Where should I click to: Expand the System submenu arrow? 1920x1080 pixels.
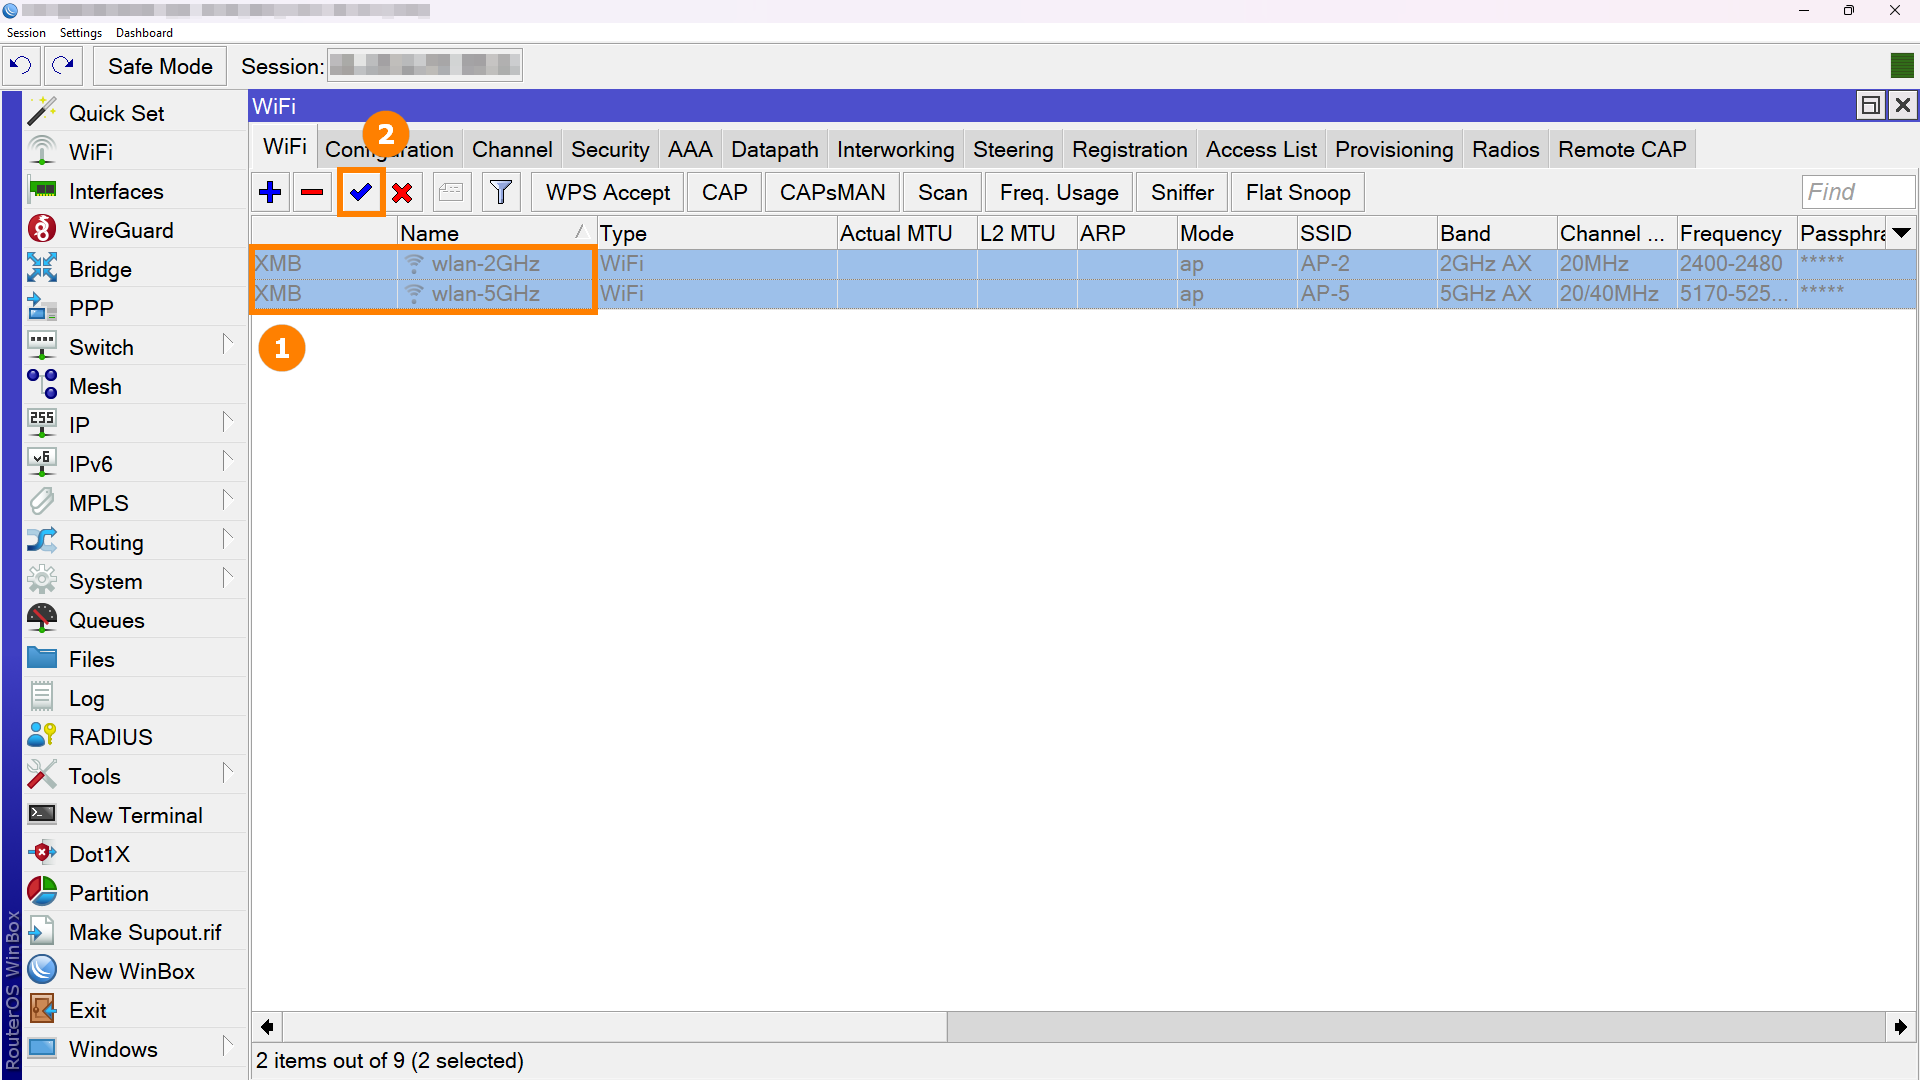coord(227,578)
